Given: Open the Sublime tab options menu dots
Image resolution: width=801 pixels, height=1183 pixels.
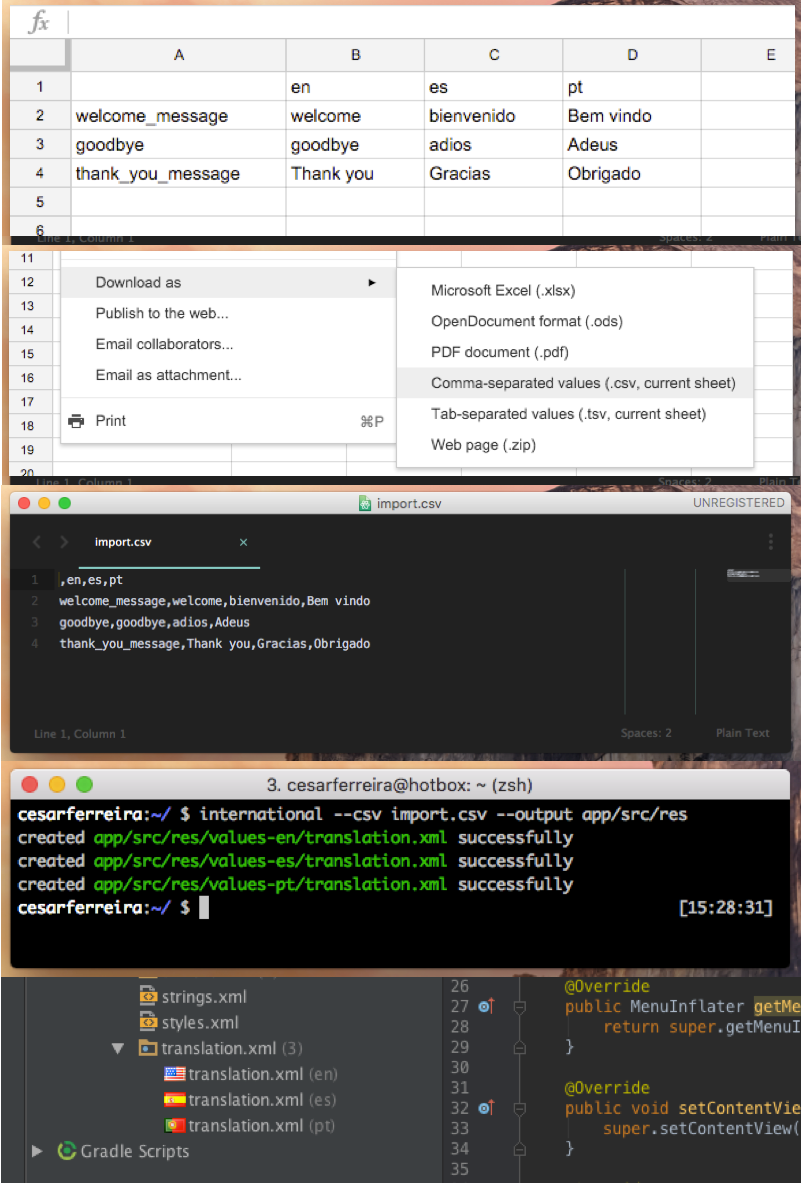Looking at the screenshot, I should coord(770,542).
